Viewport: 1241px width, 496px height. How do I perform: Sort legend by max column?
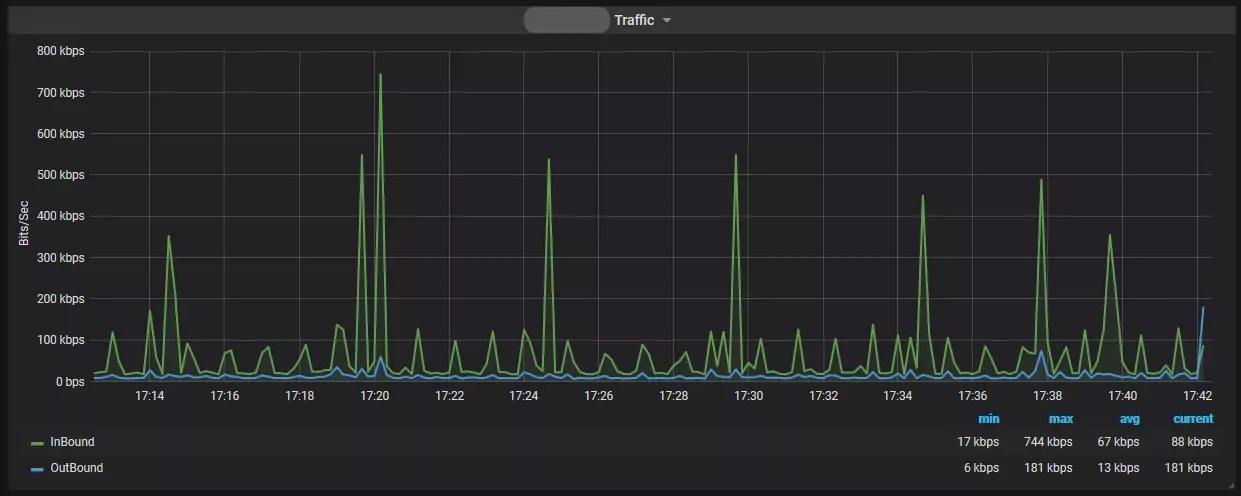[1060, 419]
